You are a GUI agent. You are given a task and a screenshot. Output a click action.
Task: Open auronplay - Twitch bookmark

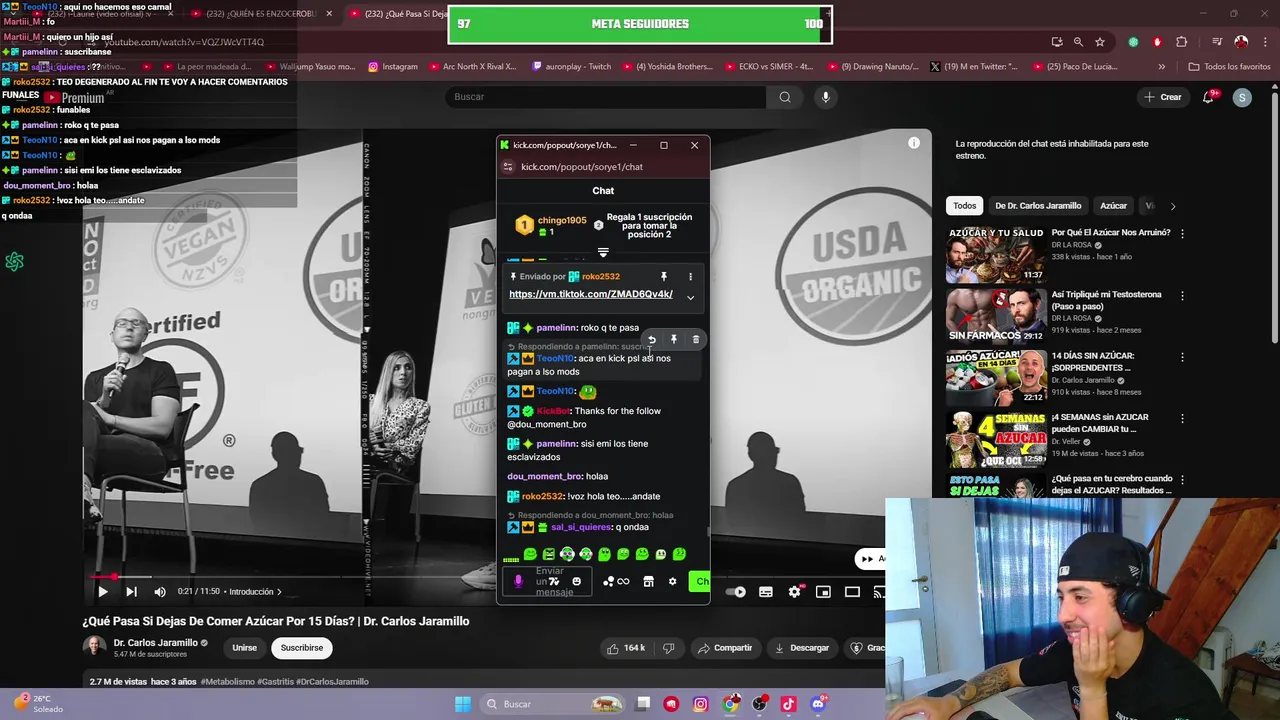(x=571, y=67)
